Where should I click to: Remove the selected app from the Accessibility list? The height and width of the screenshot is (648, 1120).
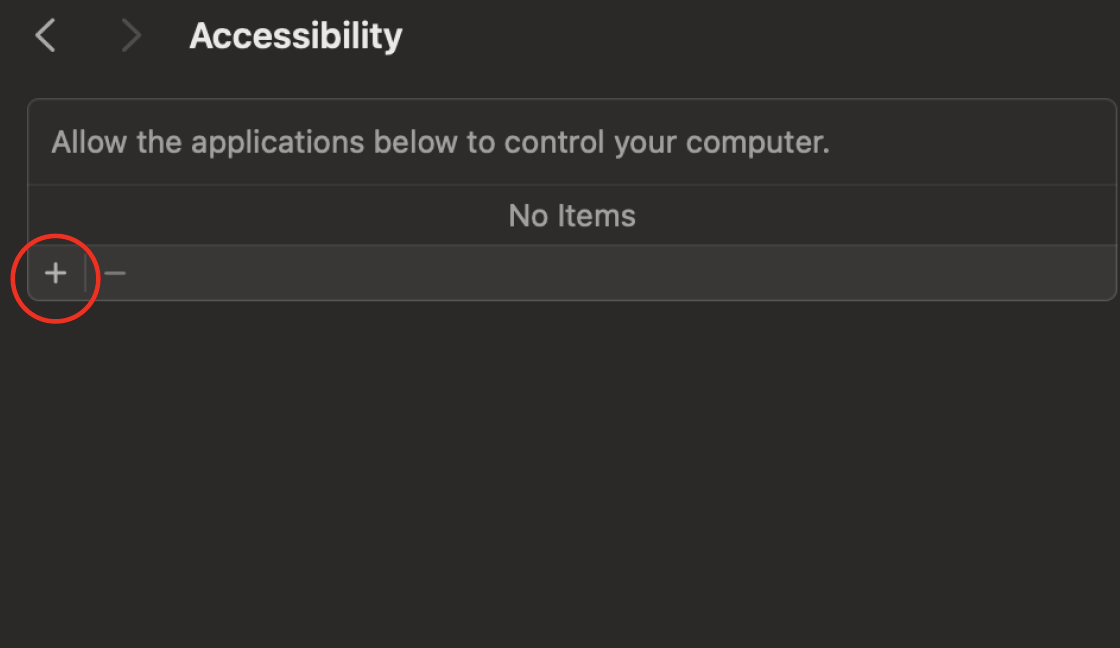[x=115, y=273]
